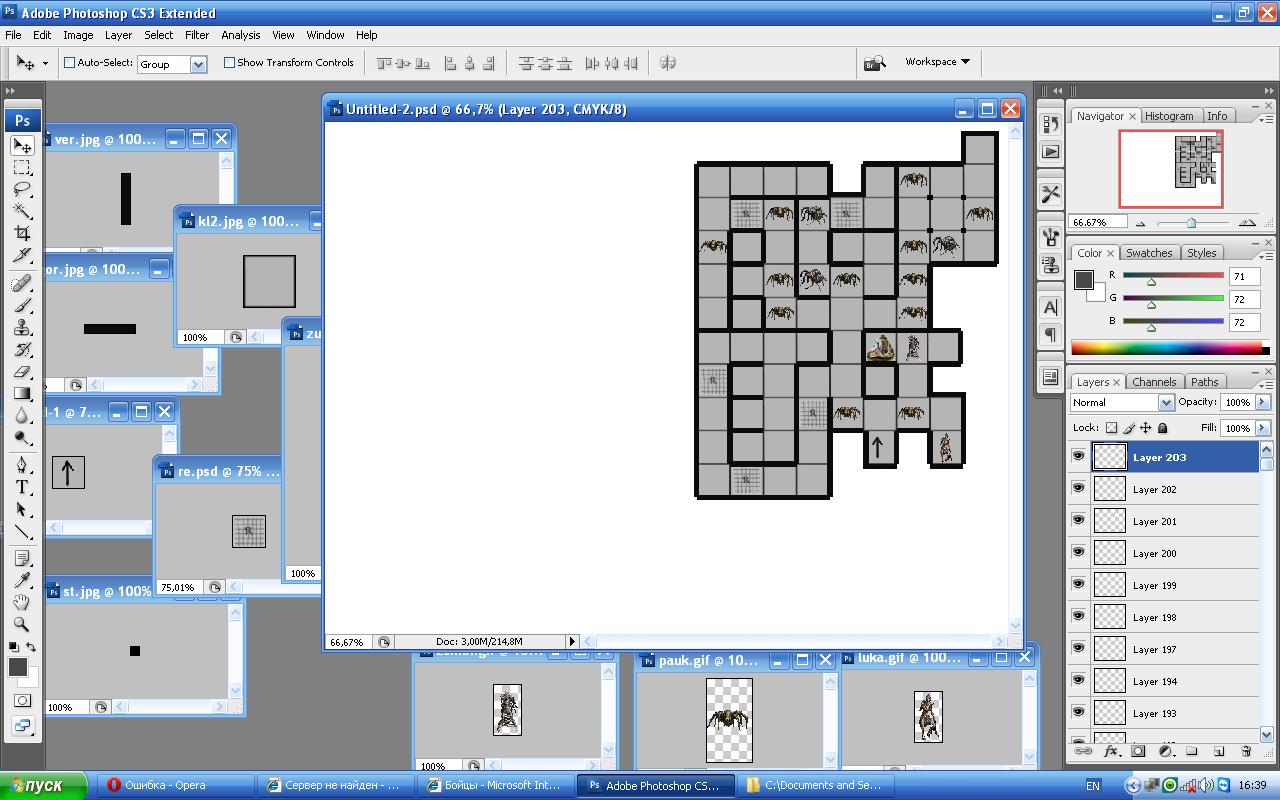Open the Fill slider arrow
The width and height of the screenshot is (1280, 800).
click(1262, 428)
